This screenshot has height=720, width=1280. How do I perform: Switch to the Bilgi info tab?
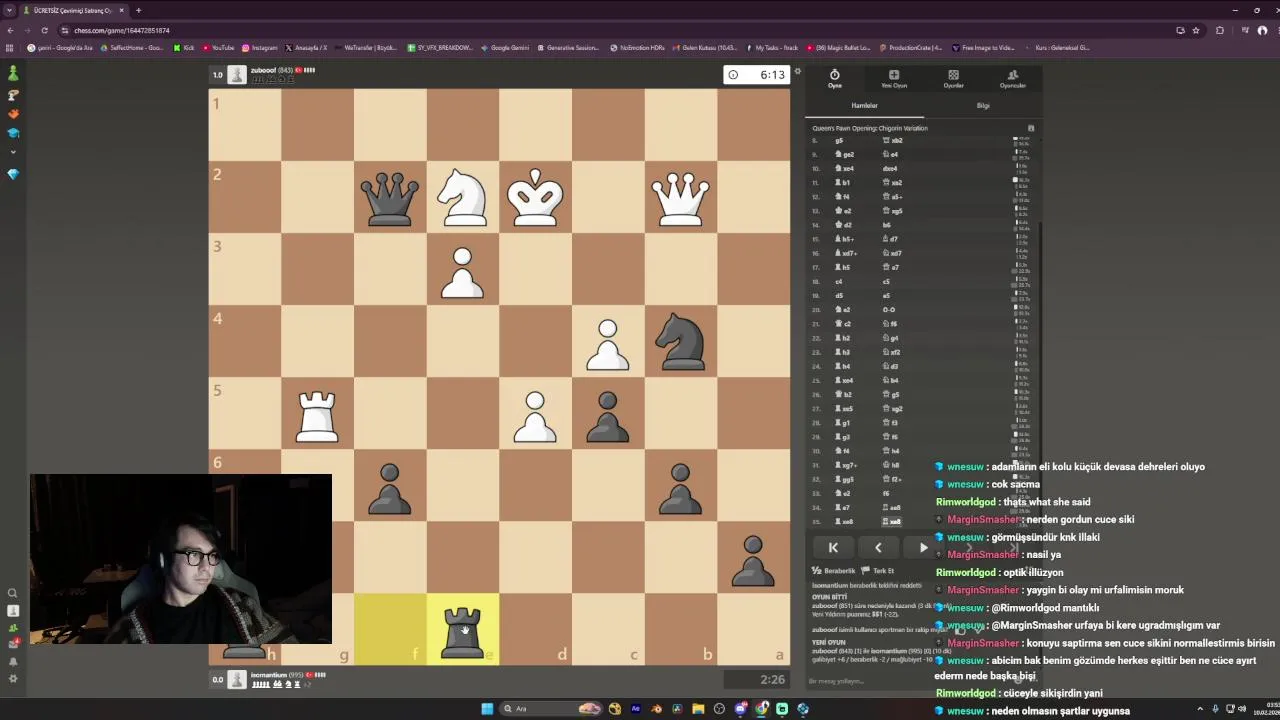pos(983,105)
